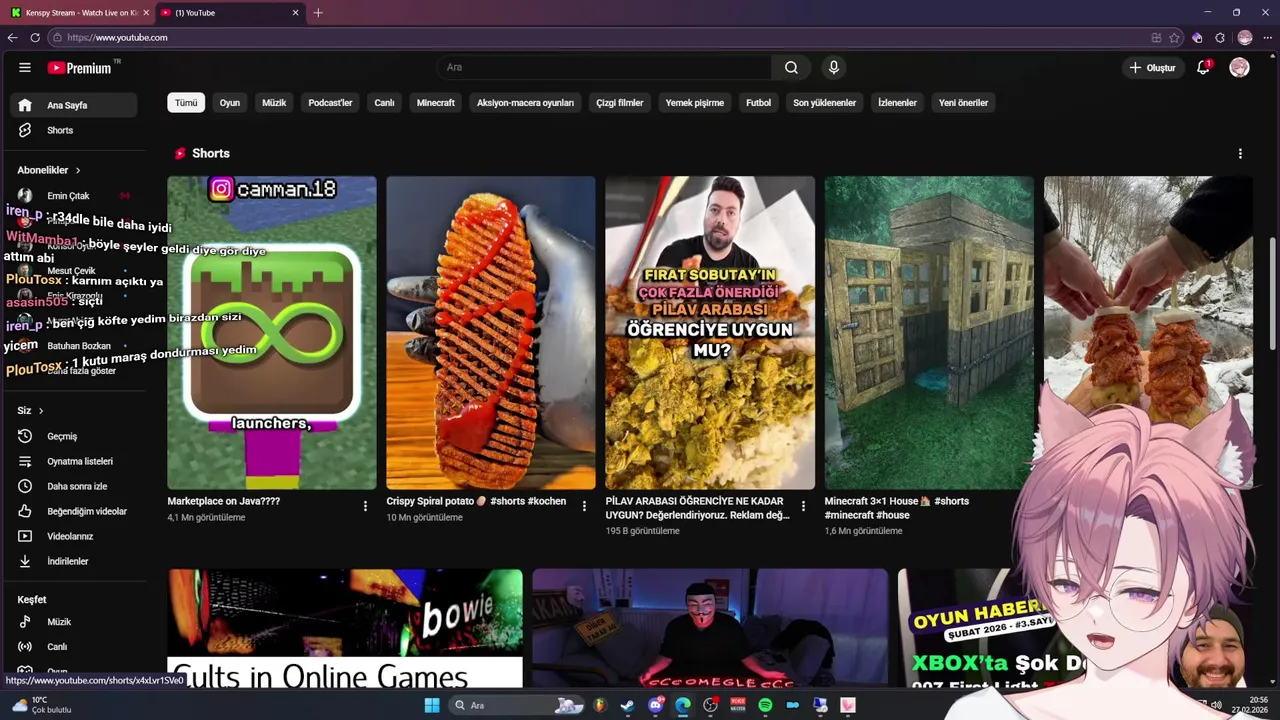The height and width of the screenshot is (720, 1280).
Task: Open Discord from taskbar
Action: pos(655,705)
